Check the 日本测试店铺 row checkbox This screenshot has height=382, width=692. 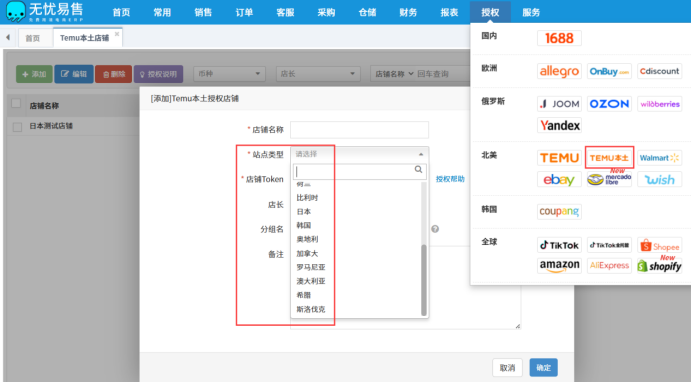coord(17,127)
